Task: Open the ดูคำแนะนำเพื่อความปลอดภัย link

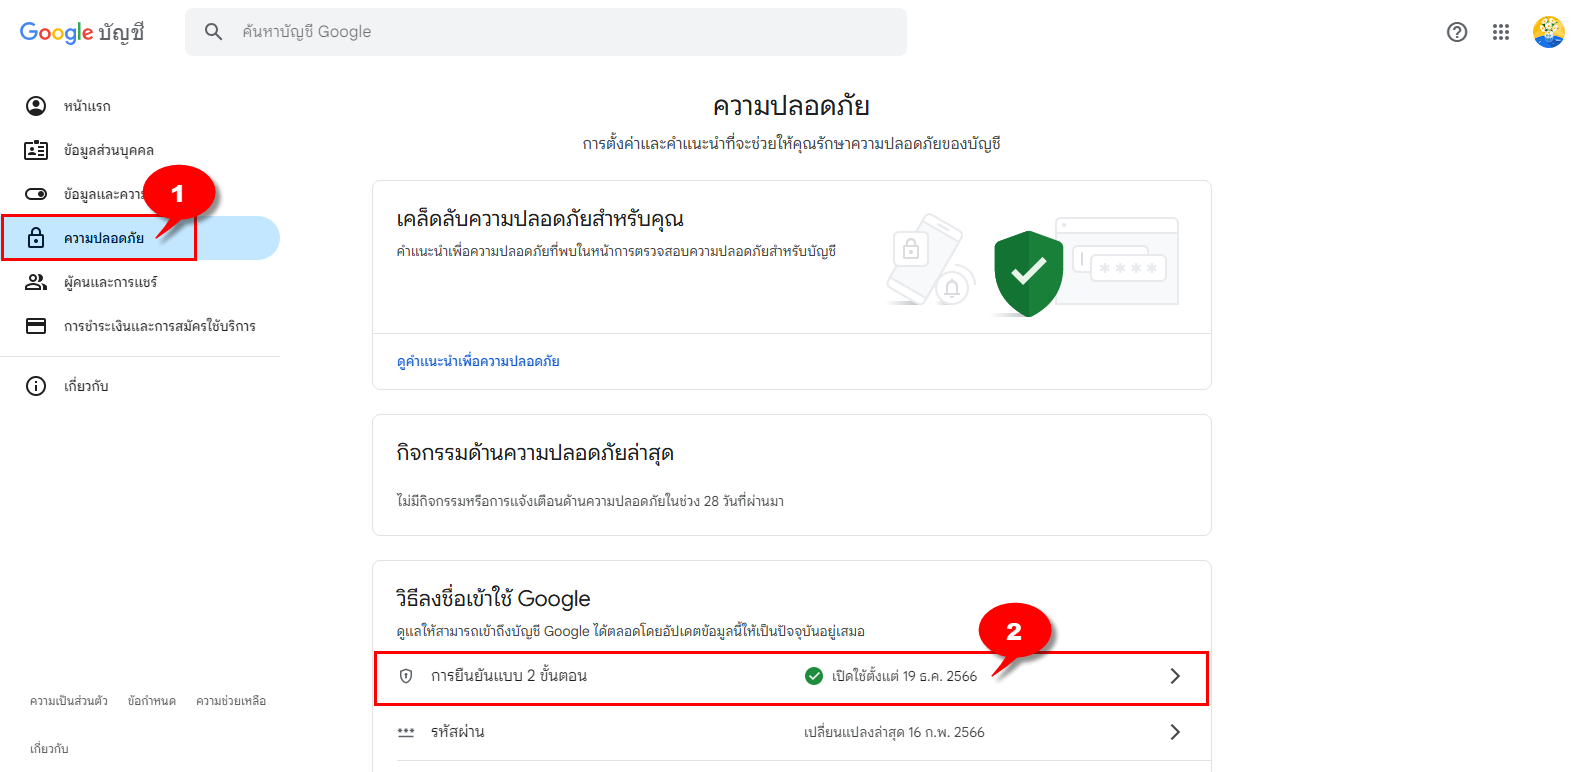Action: click(478, 361)
